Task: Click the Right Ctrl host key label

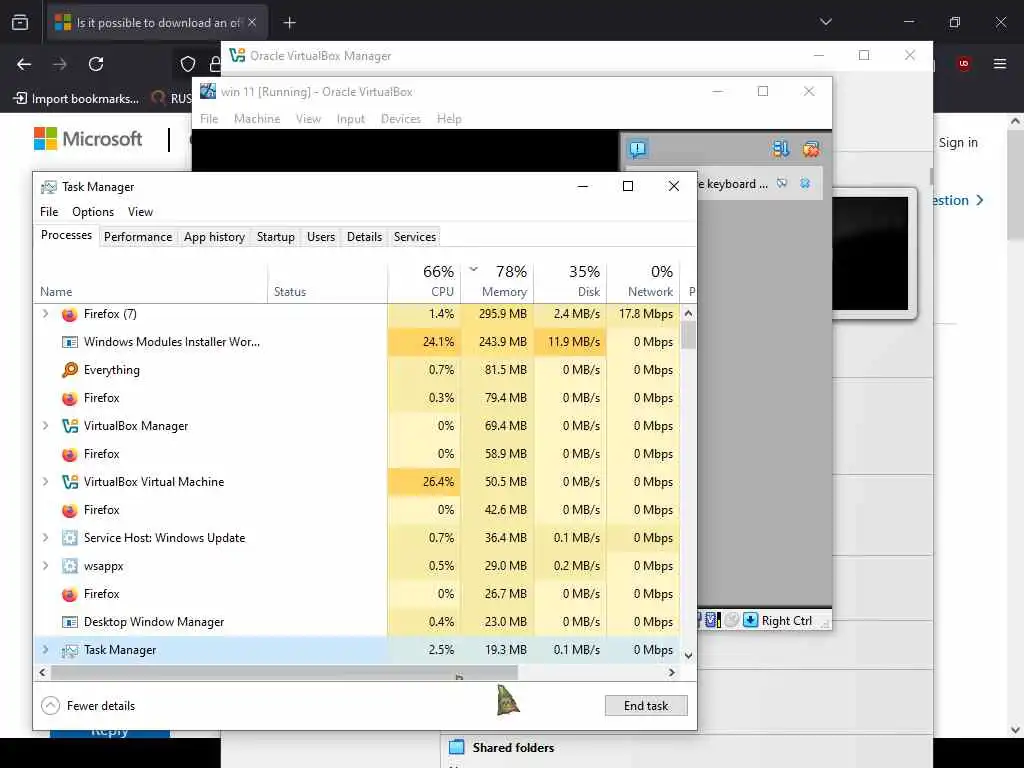Action: click(x=787, y=620)
